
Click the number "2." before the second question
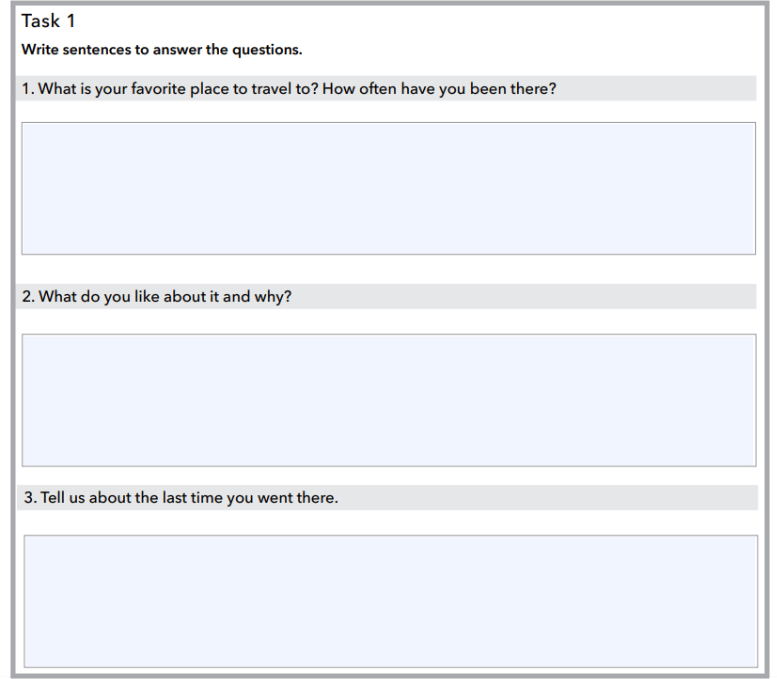(28, 297)
